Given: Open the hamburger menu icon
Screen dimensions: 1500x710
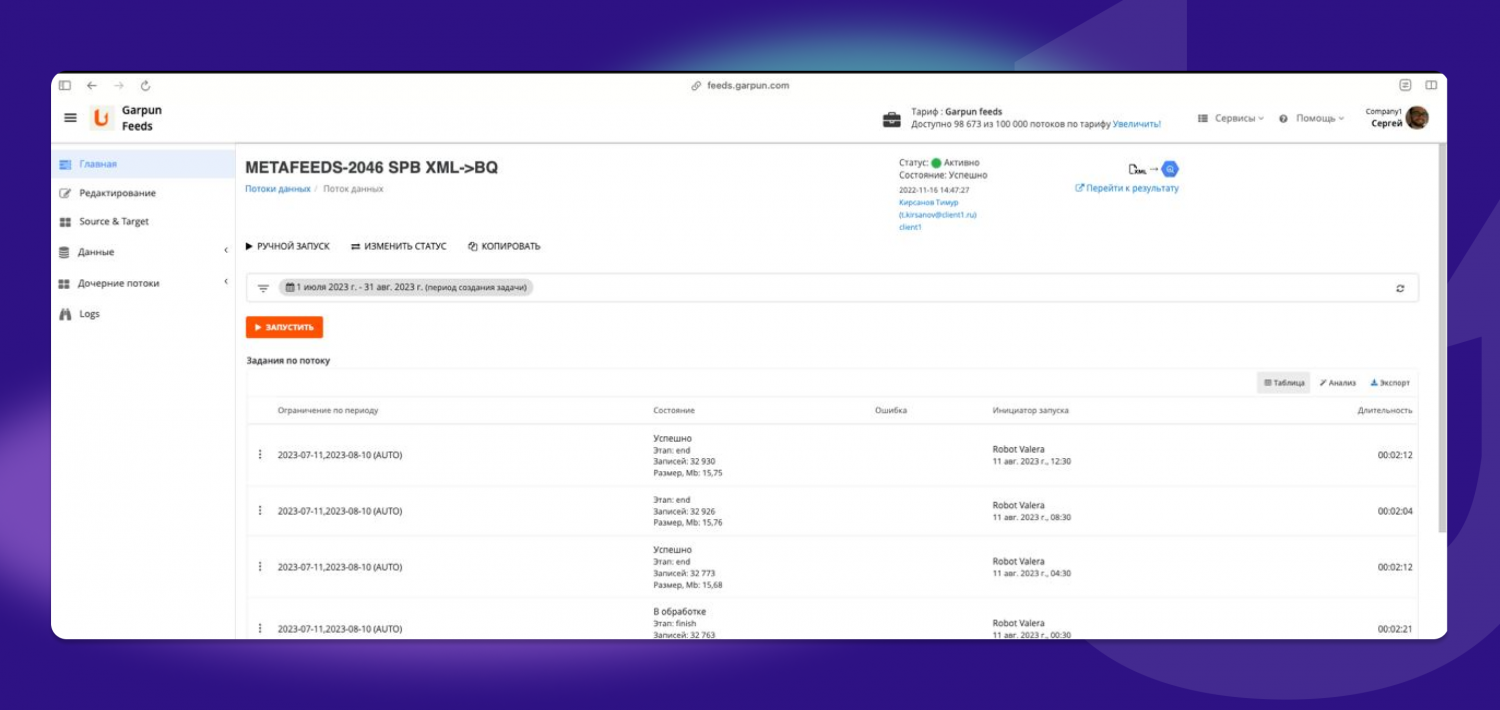Looking at the screenshot, I should coord(70,118).
